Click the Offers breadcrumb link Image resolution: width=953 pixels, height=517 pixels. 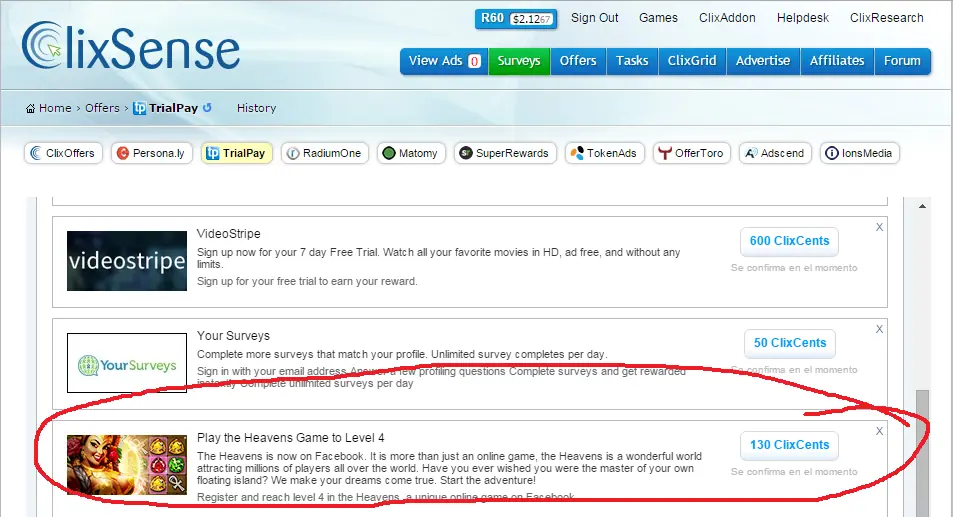102,108
